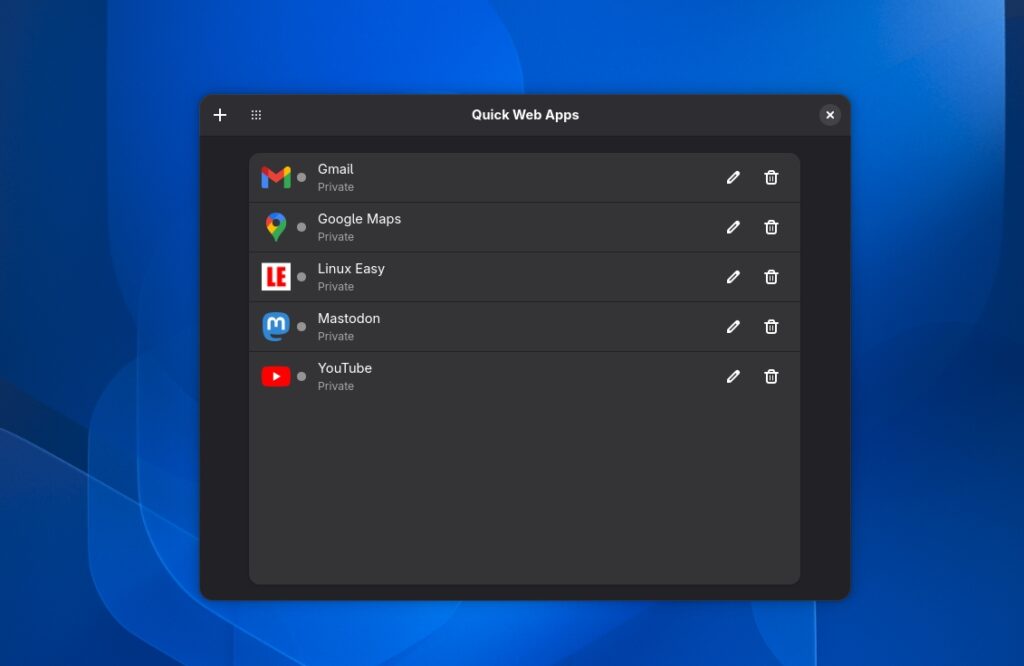Click the Private label under YouTube

pyautogui.click(x=336, y=386)
